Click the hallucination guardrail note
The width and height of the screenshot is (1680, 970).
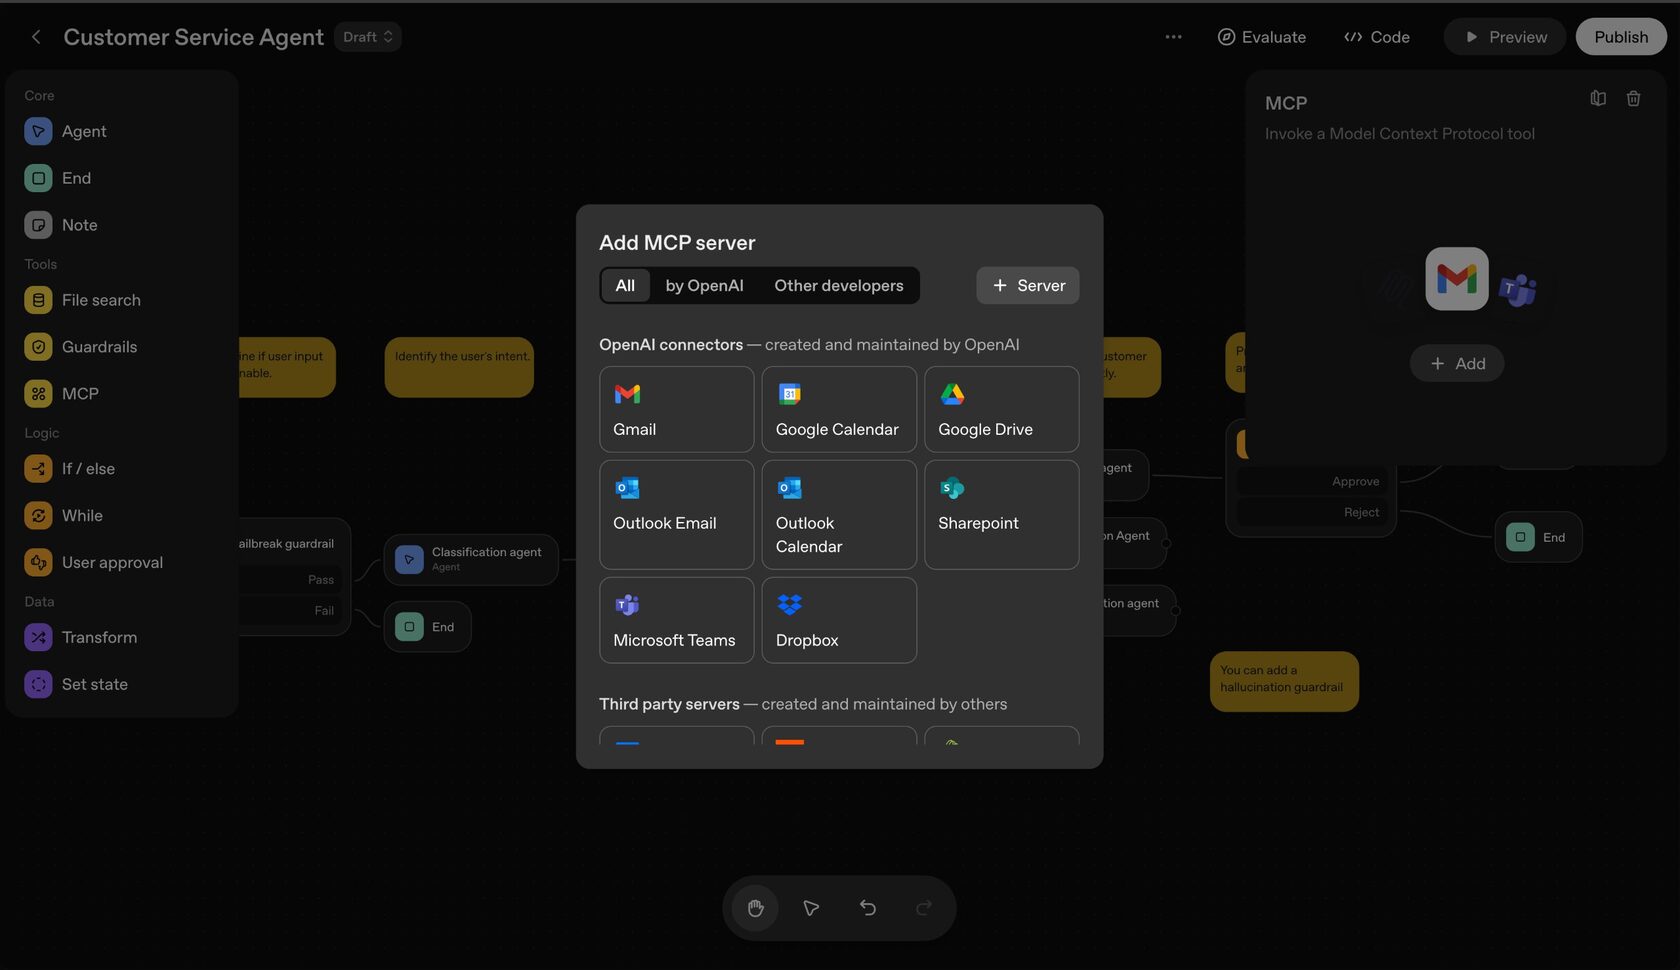(1284, 682)
